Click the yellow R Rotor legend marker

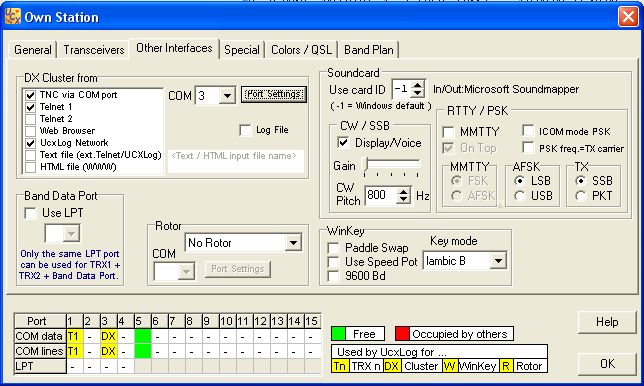coord(506,366)
